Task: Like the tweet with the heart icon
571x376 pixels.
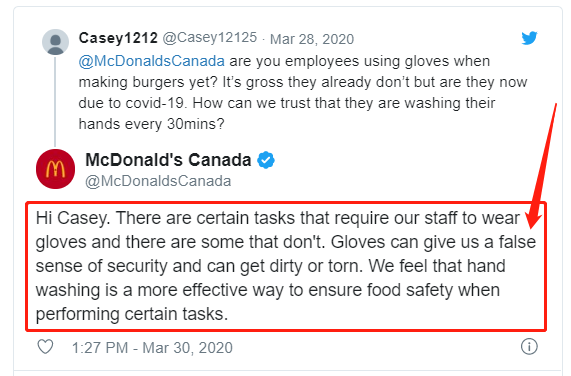Action: click(x=46, y=347)
